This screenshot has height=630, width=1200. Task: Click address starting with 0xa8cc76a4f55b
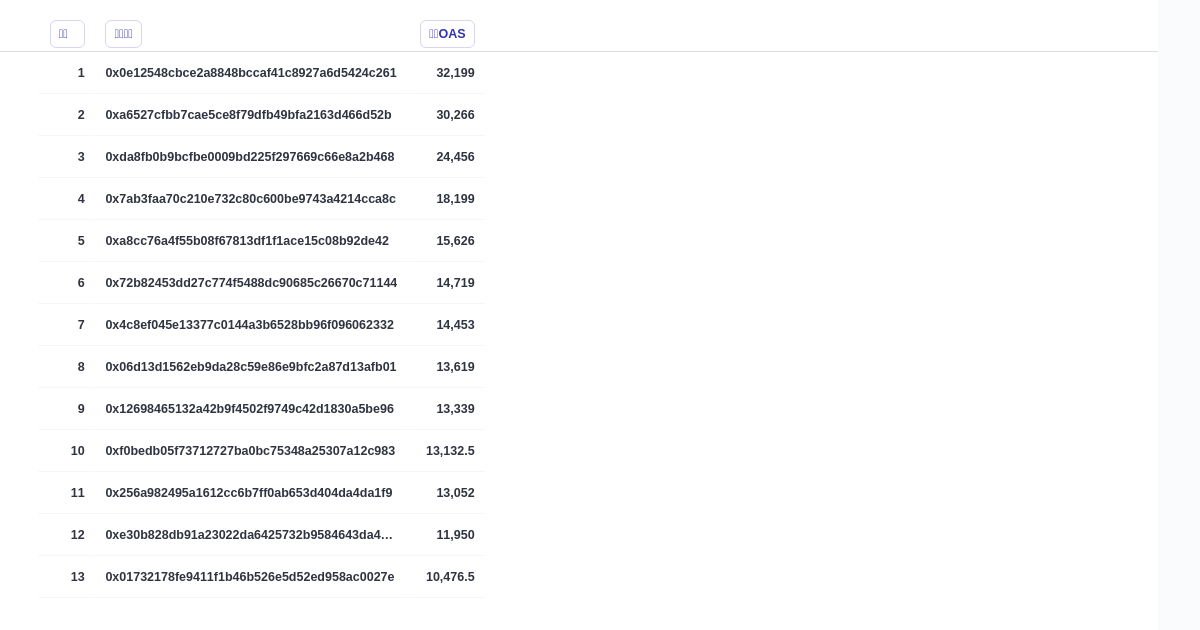pos(247,241)
